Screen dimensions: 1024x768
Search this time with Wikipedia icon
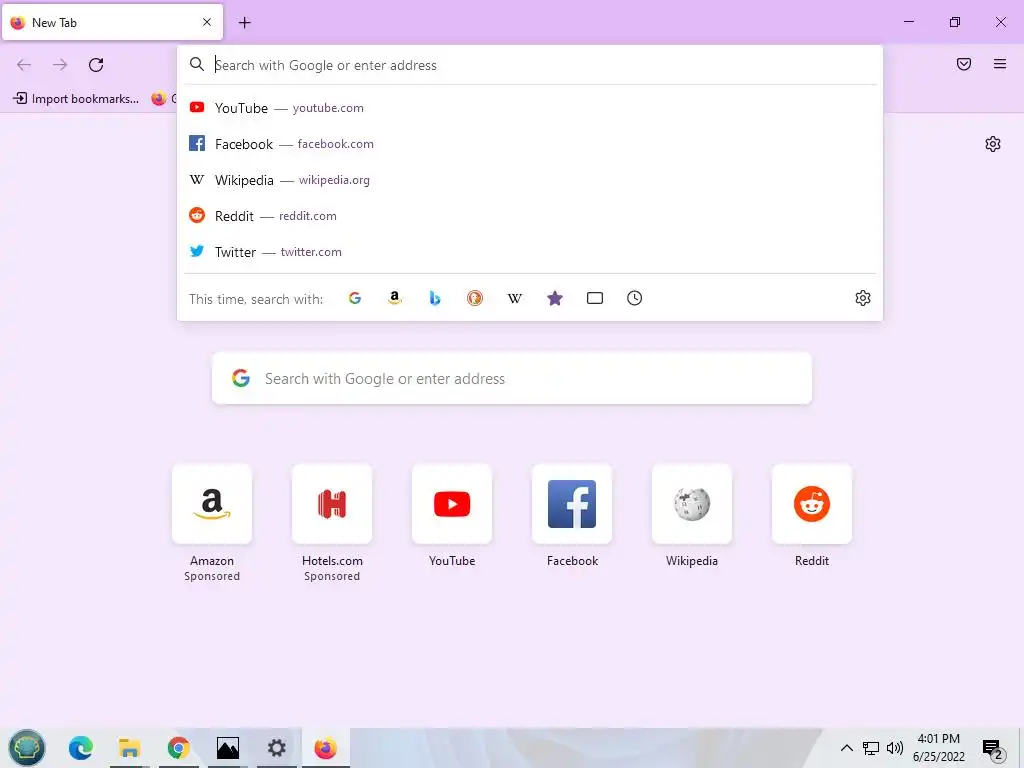[x=515, y=298]
